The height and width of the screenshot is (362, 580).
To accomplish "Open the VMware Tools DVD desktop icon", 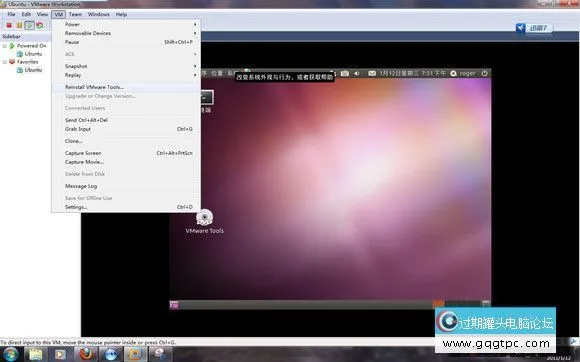I will (205, 221).
